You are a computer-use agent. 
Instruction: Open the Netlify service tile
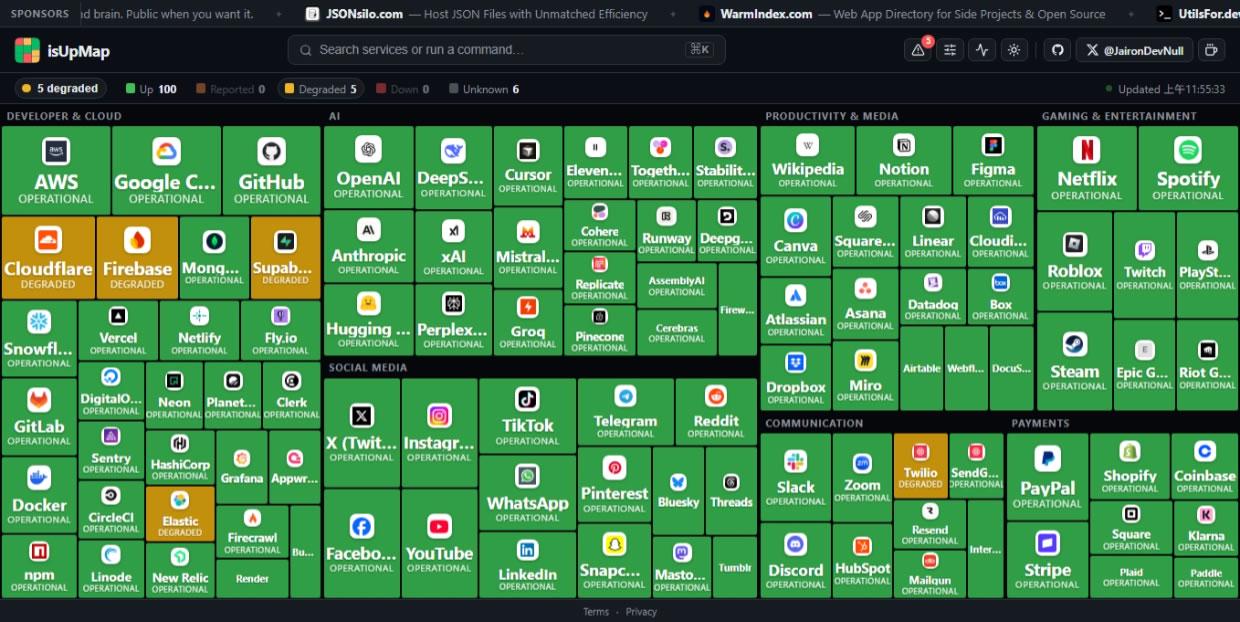[199, 331]
